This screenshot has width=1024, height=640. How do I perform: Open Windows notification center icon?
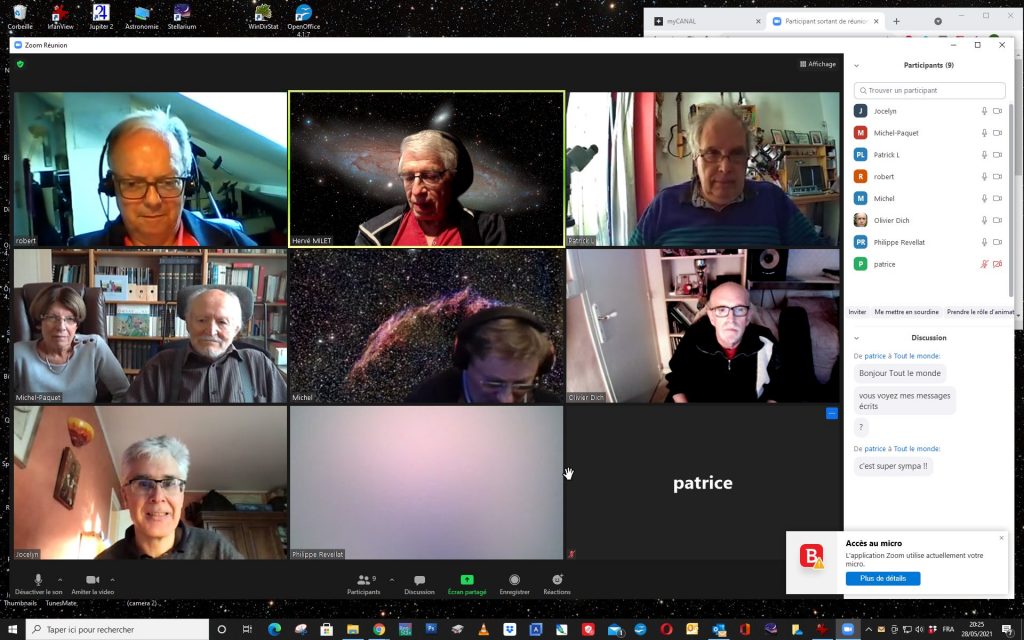pos(1008,630)
